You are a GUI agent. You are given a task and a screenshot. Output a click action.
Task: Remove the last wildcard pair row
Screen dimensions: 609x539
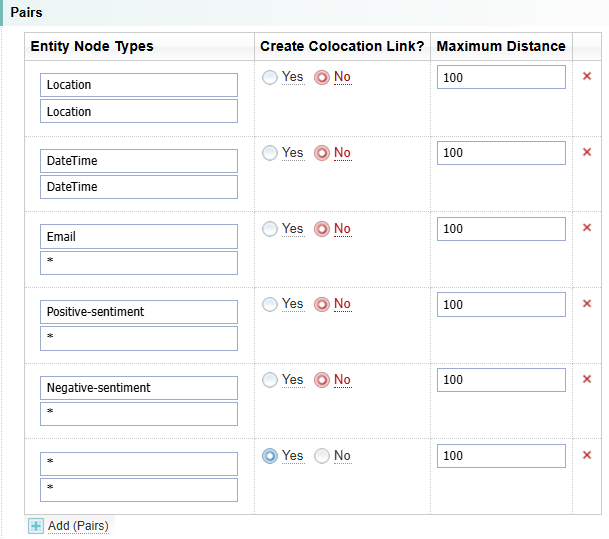pos(587,455)
